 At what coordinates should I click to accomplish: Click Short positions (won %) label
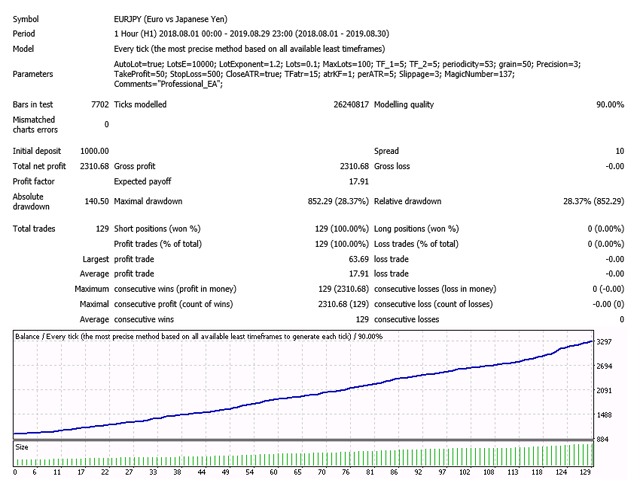tap(157, 229)
